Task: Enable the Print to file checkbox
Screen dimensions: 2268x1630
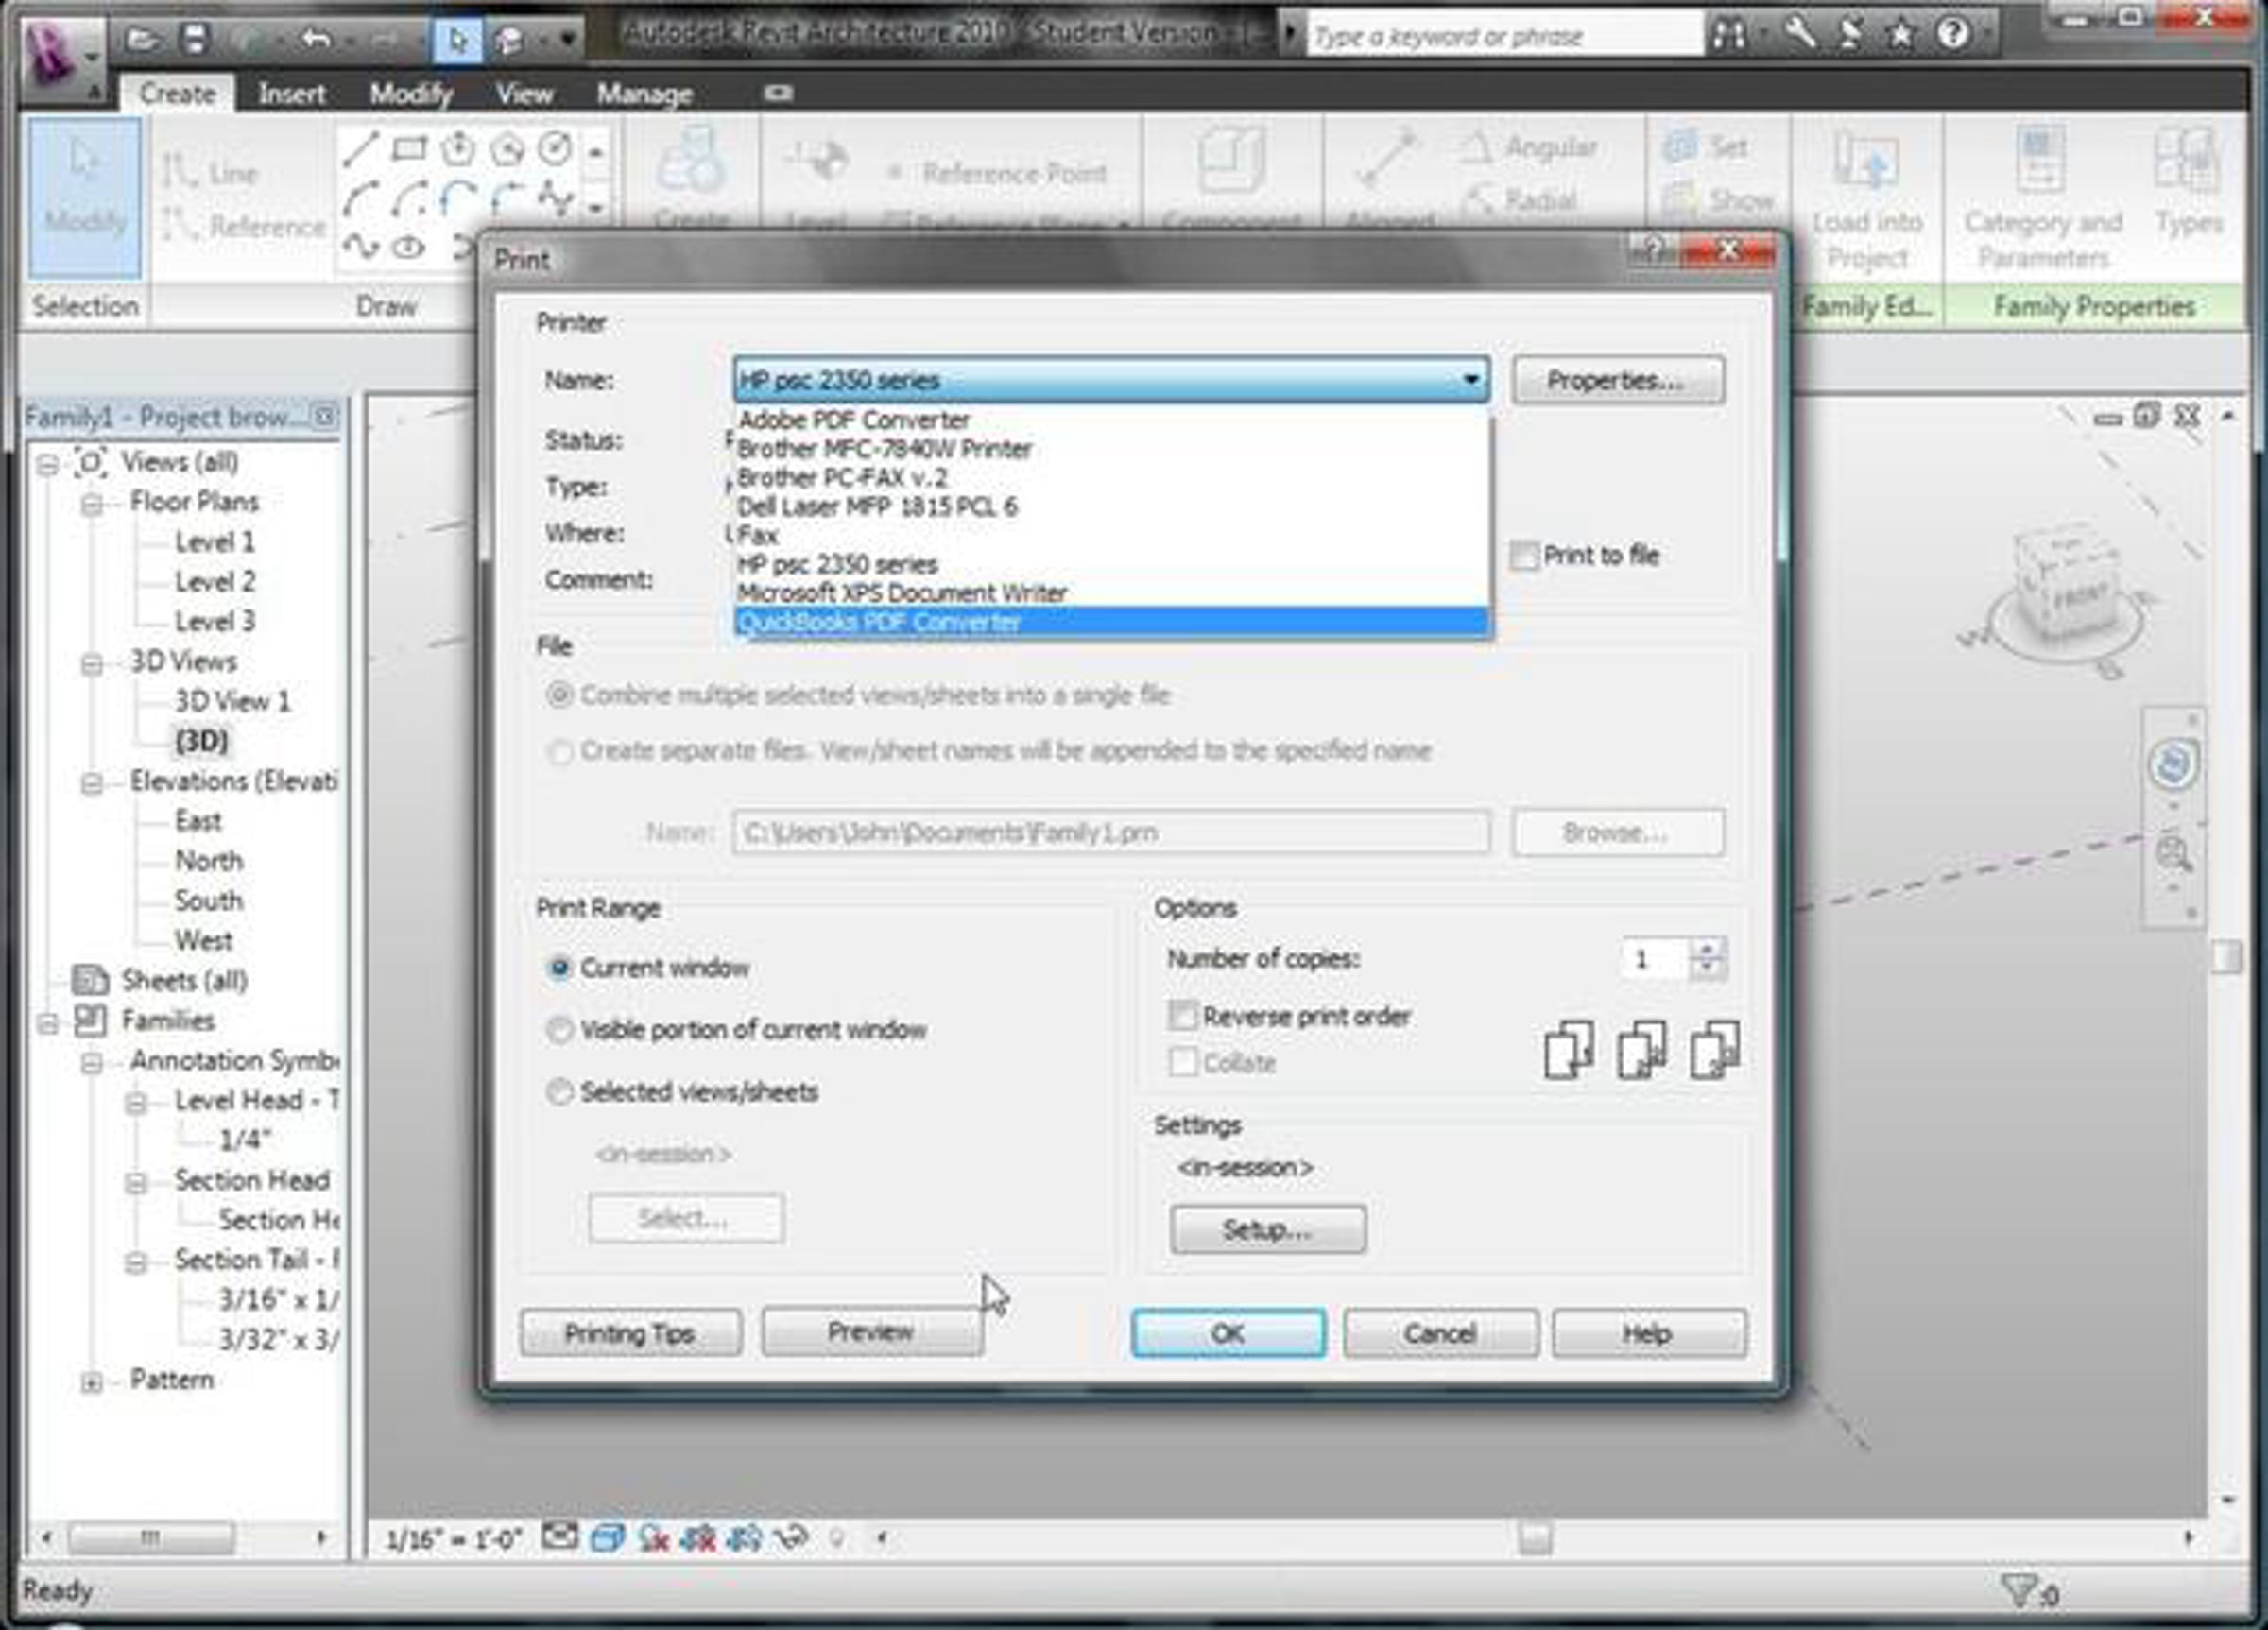Action: coord(1524,556)
